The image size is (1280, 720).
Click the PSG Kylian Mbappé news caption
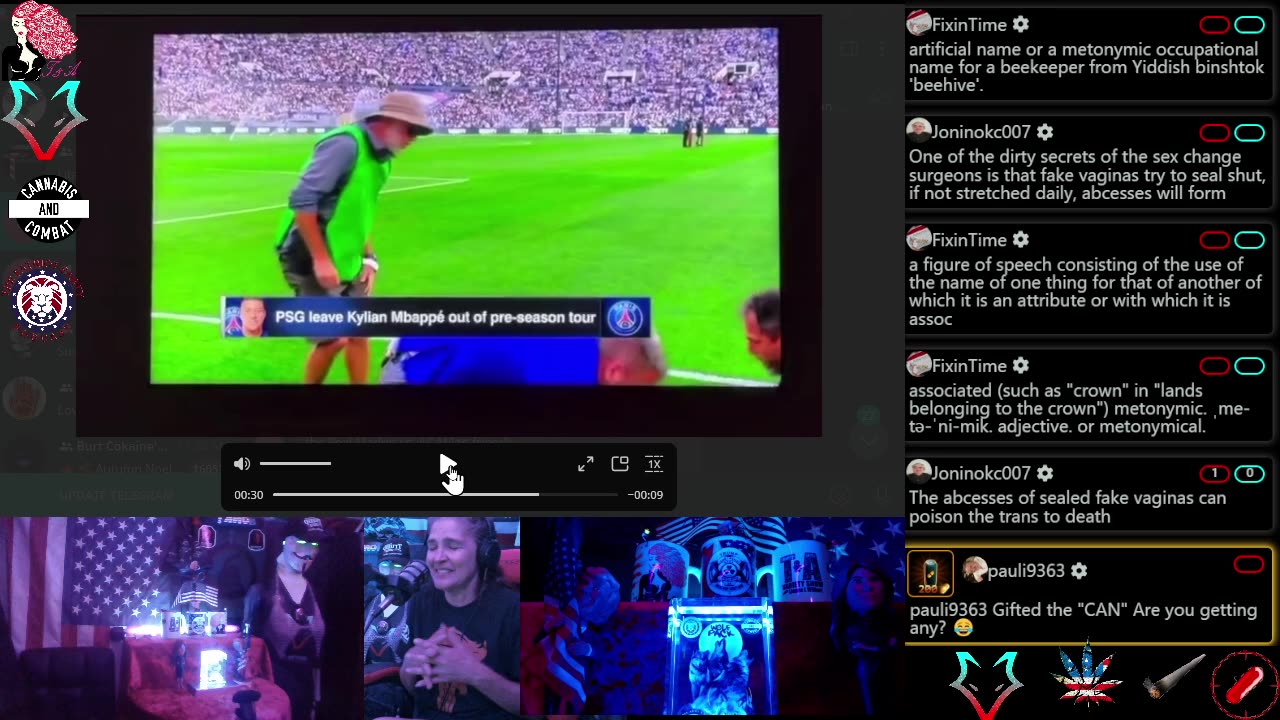pos(436,317)
